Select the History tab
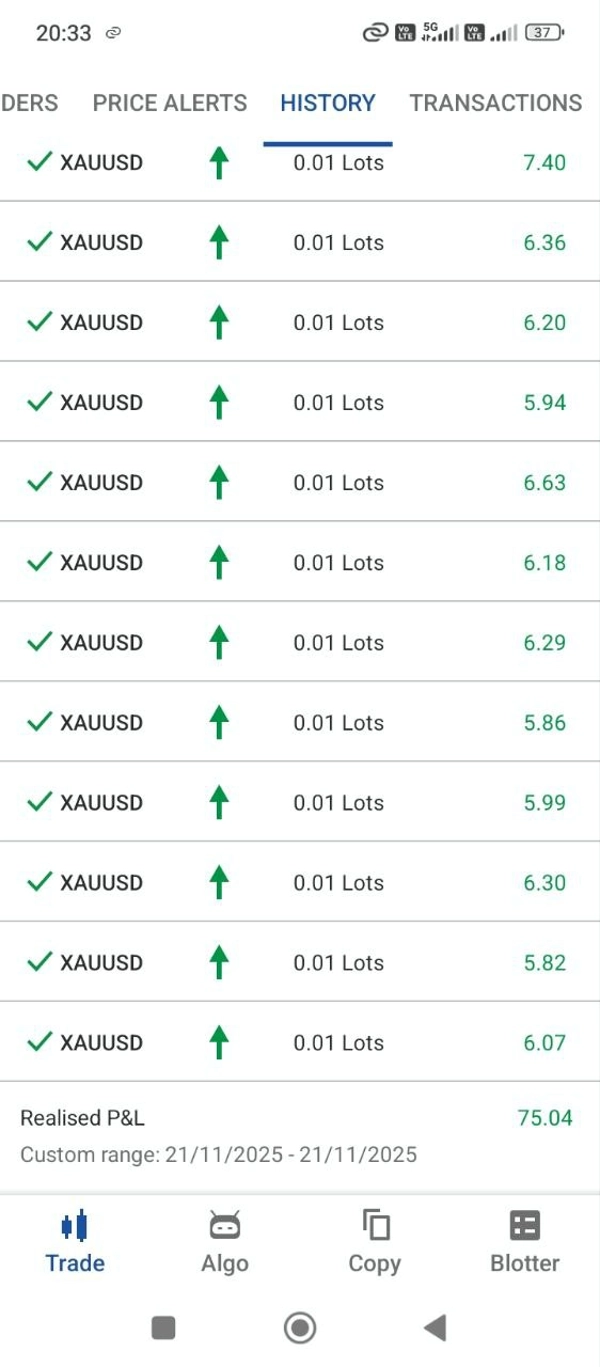This screenshot has height=1367, width=600. [328, 103]
